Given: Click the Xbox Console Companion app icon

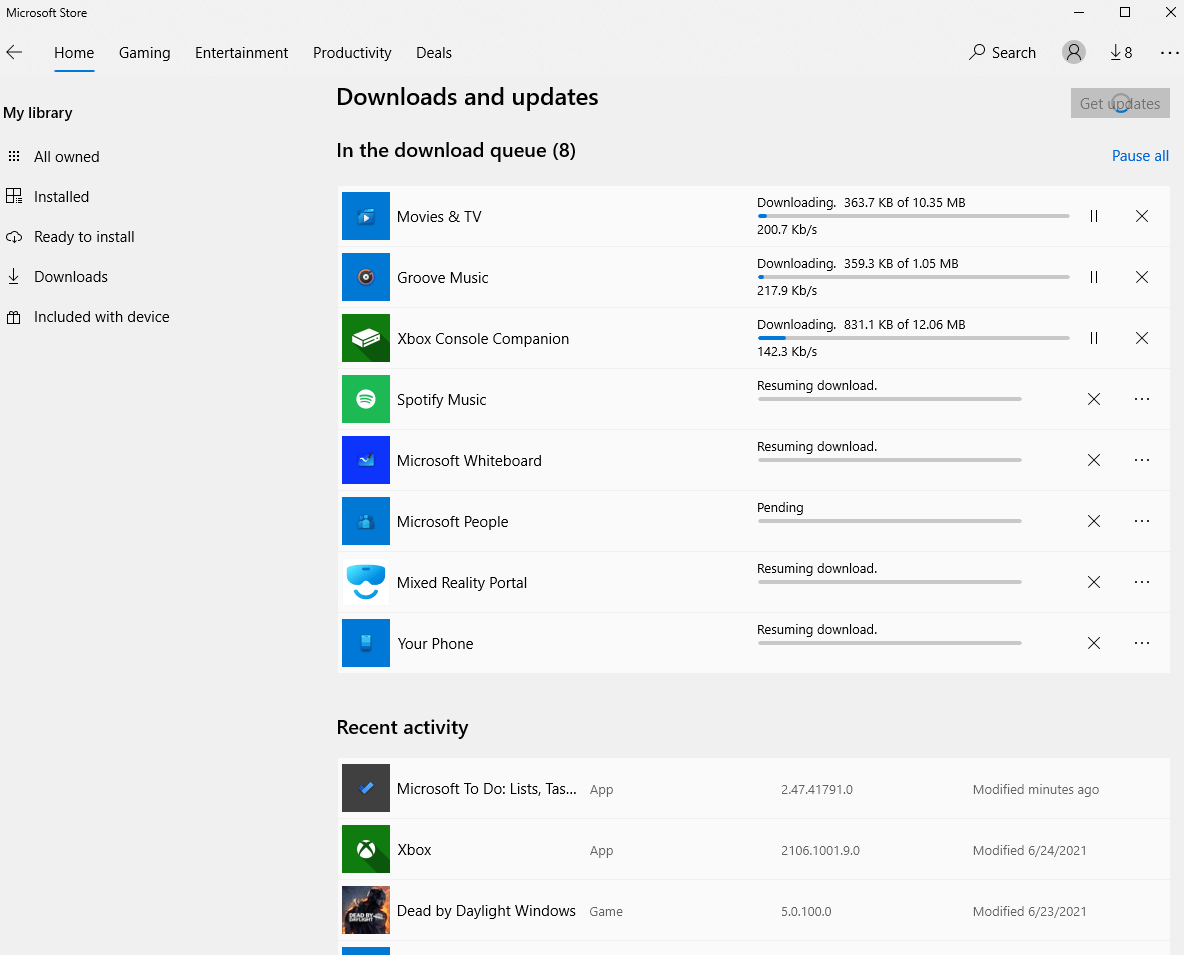Looking at the screenshot, I should coord(365,338).
